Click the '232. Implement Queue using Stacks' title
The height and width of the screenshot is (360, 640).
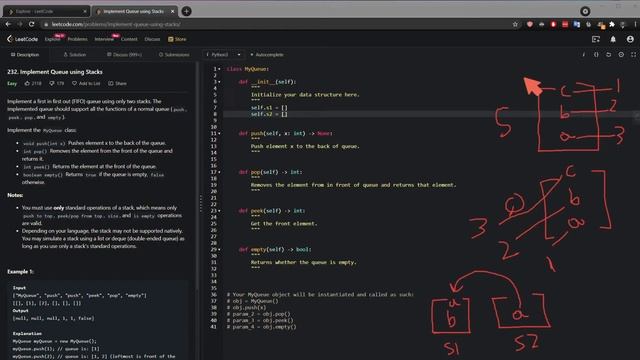(x=55, y=72)
